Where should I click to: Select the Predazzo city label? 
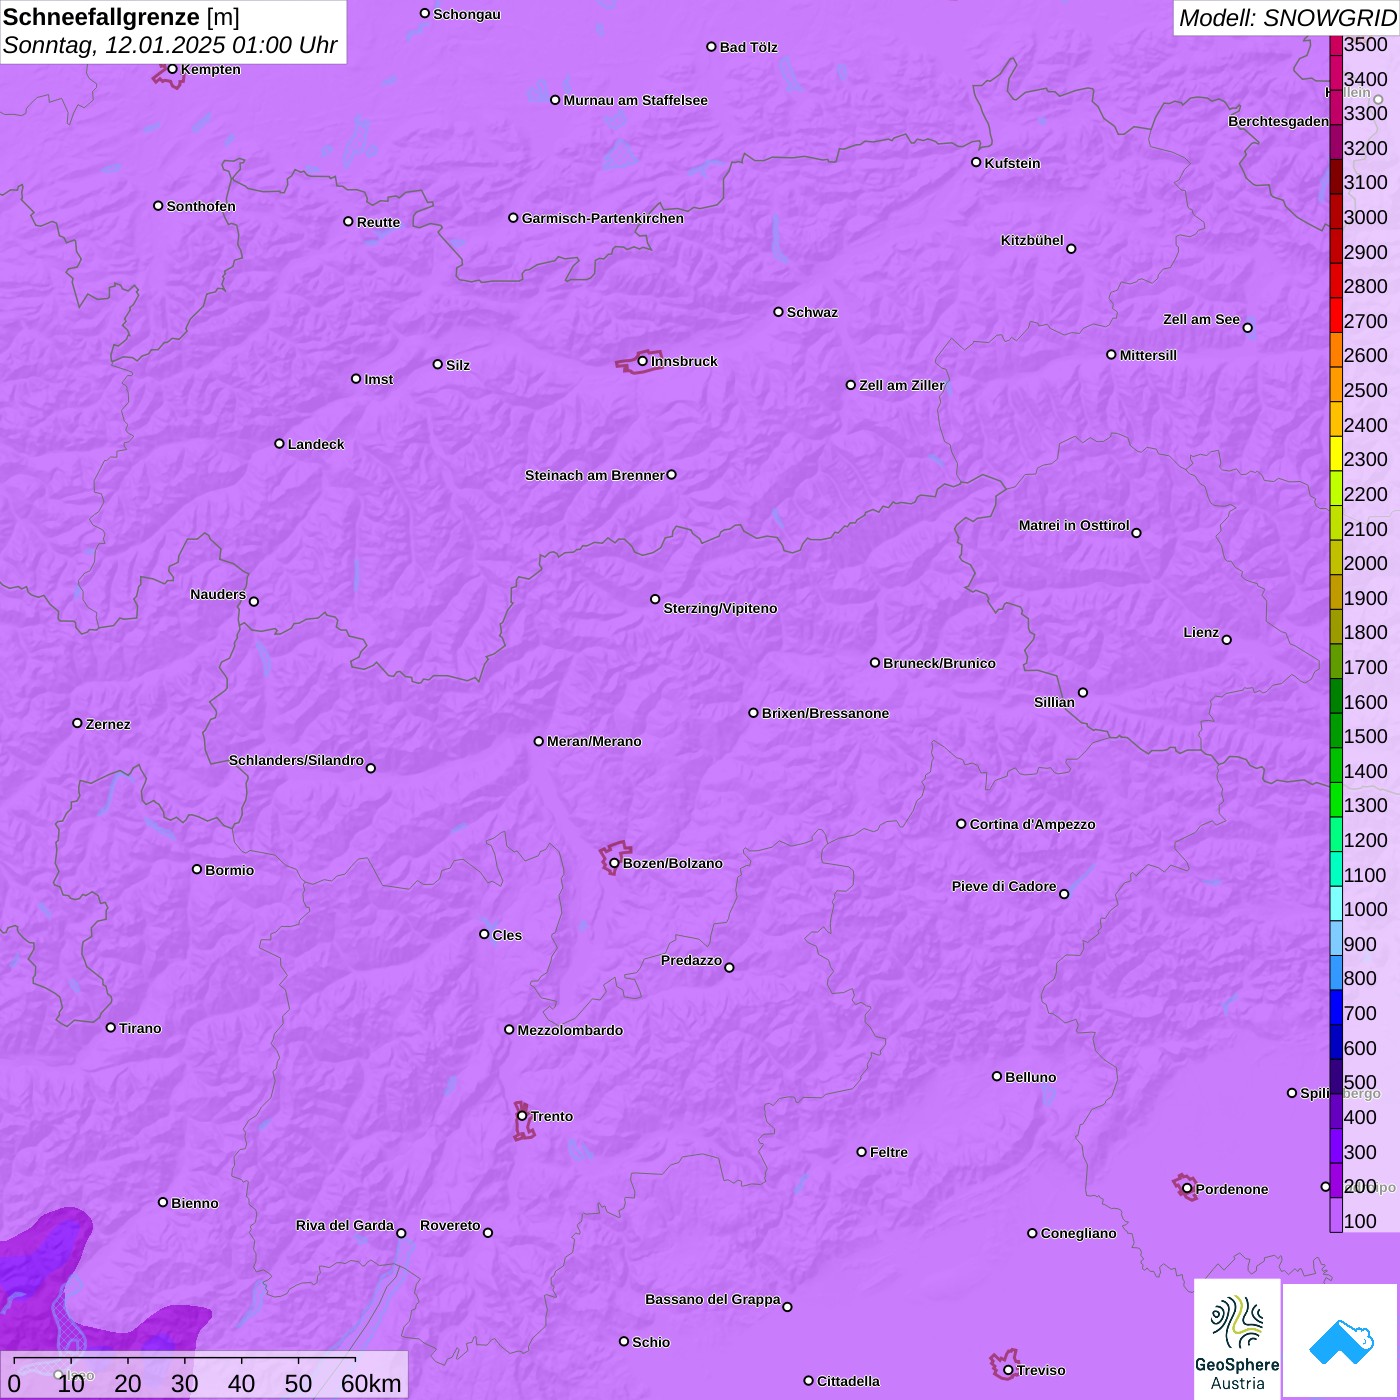[691, 960]
